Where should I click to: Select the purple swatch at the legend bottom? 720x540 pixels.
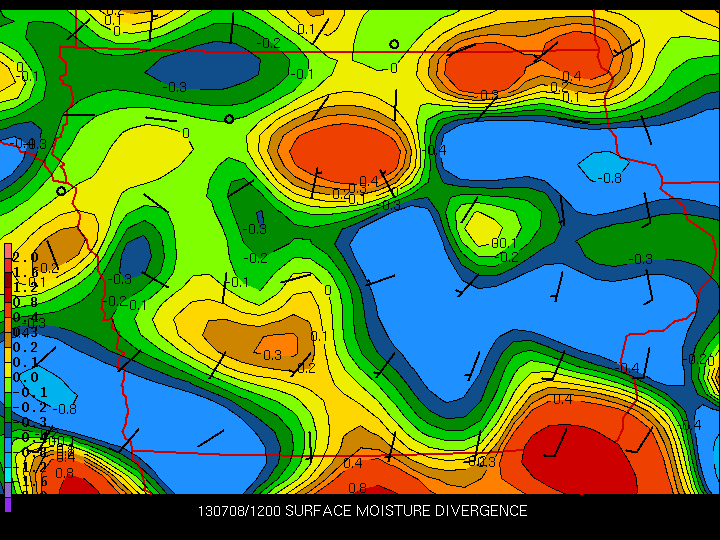(8, 503)
